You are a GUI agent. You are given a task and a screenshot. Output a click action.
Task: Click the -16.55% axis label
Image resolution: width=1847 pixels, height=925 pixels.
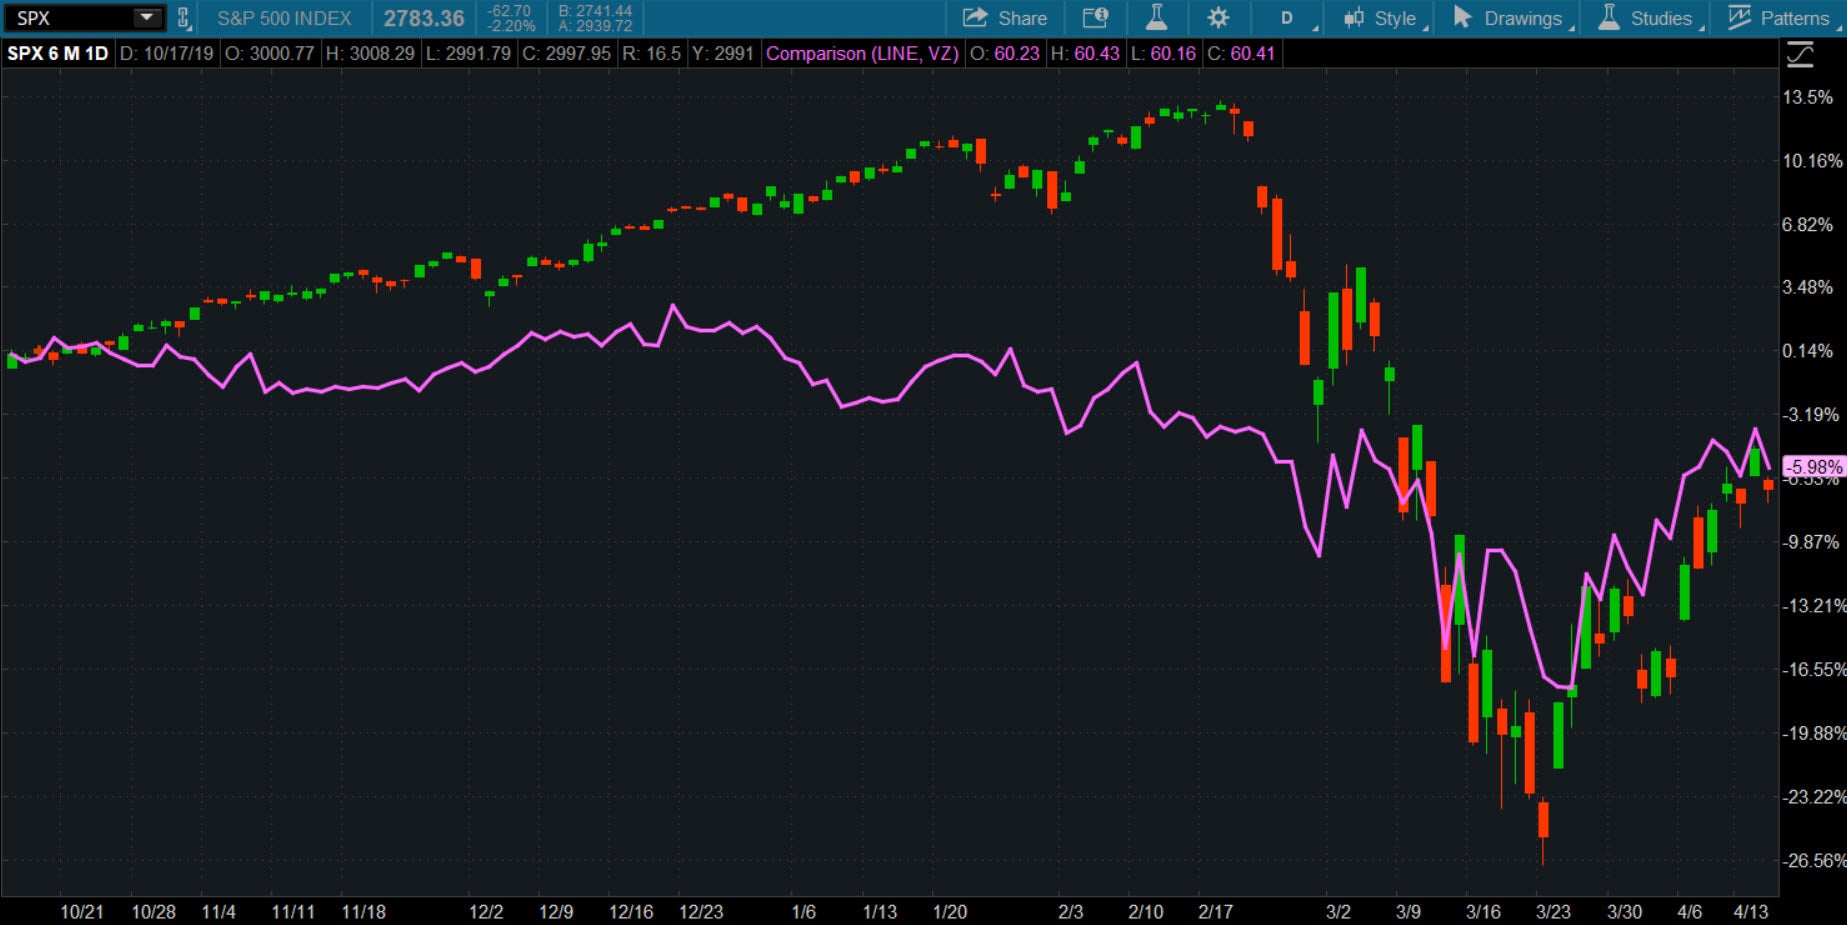pos(1814,670)
